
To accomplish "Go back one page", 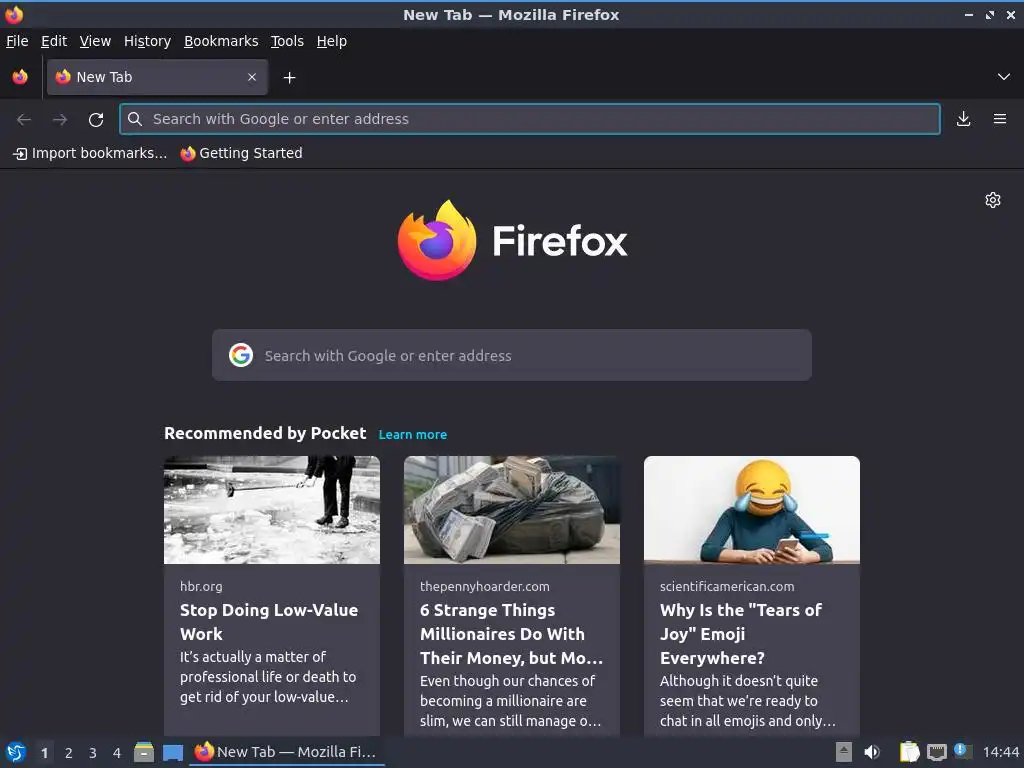I will 24,119.
